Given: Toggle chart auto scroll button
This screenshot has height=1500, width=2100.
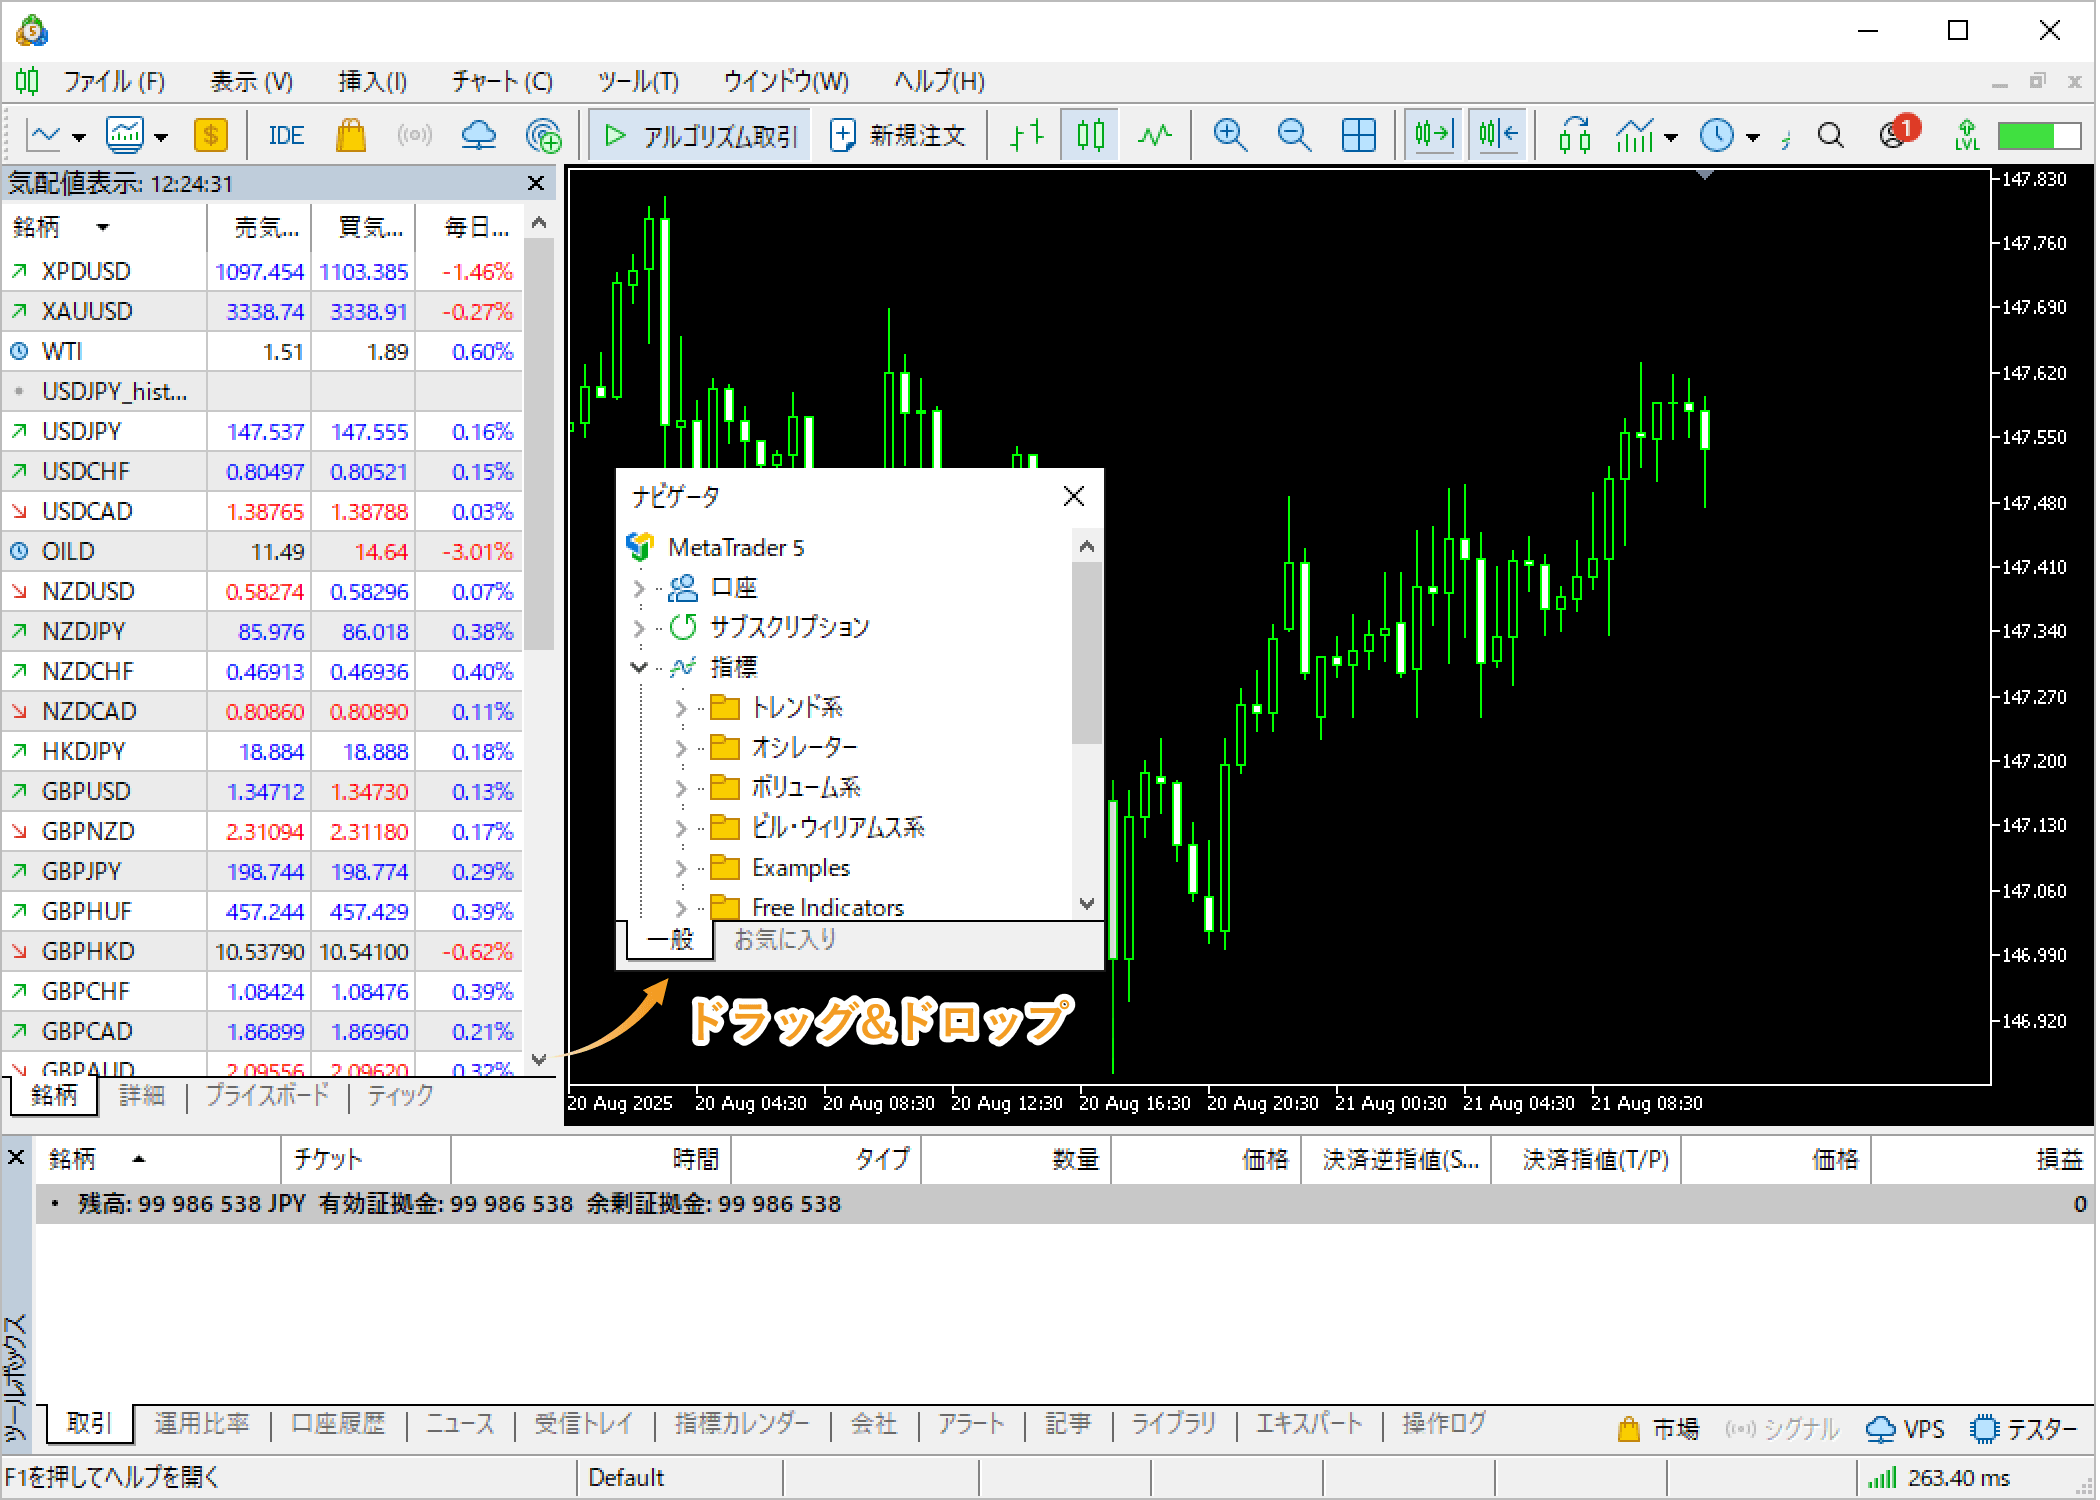Looking at the screenshot, I should coord(1432,135).
